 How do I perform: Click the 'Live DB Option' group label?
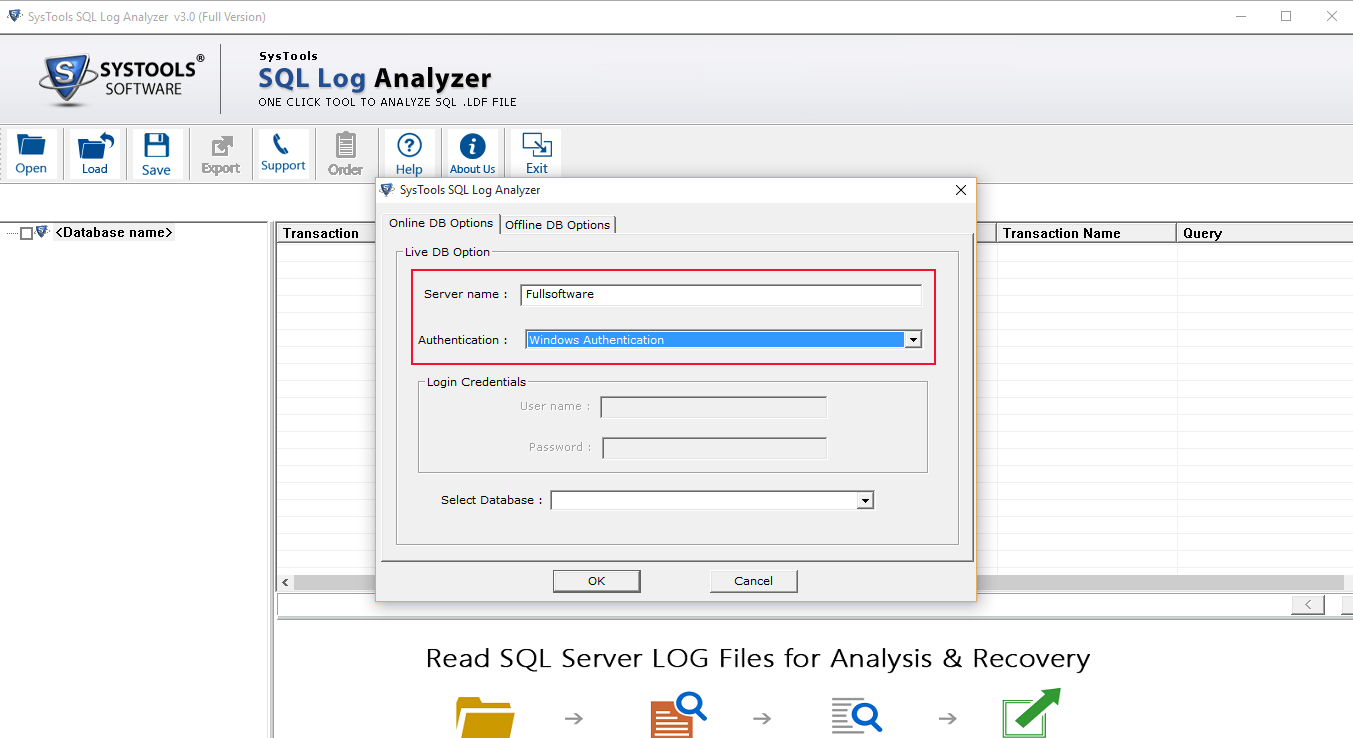[447, 252]
